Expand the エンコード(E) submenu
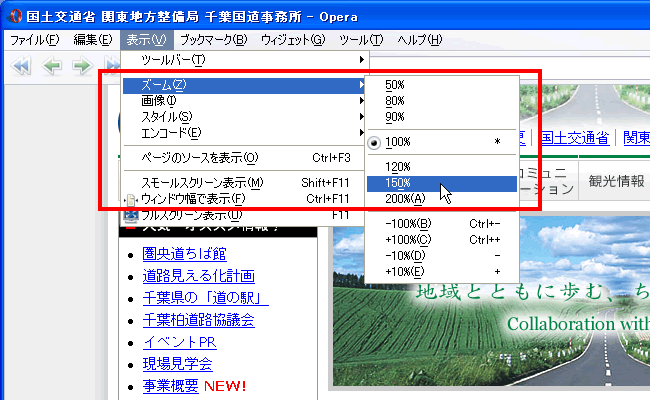 click(244, 133)
